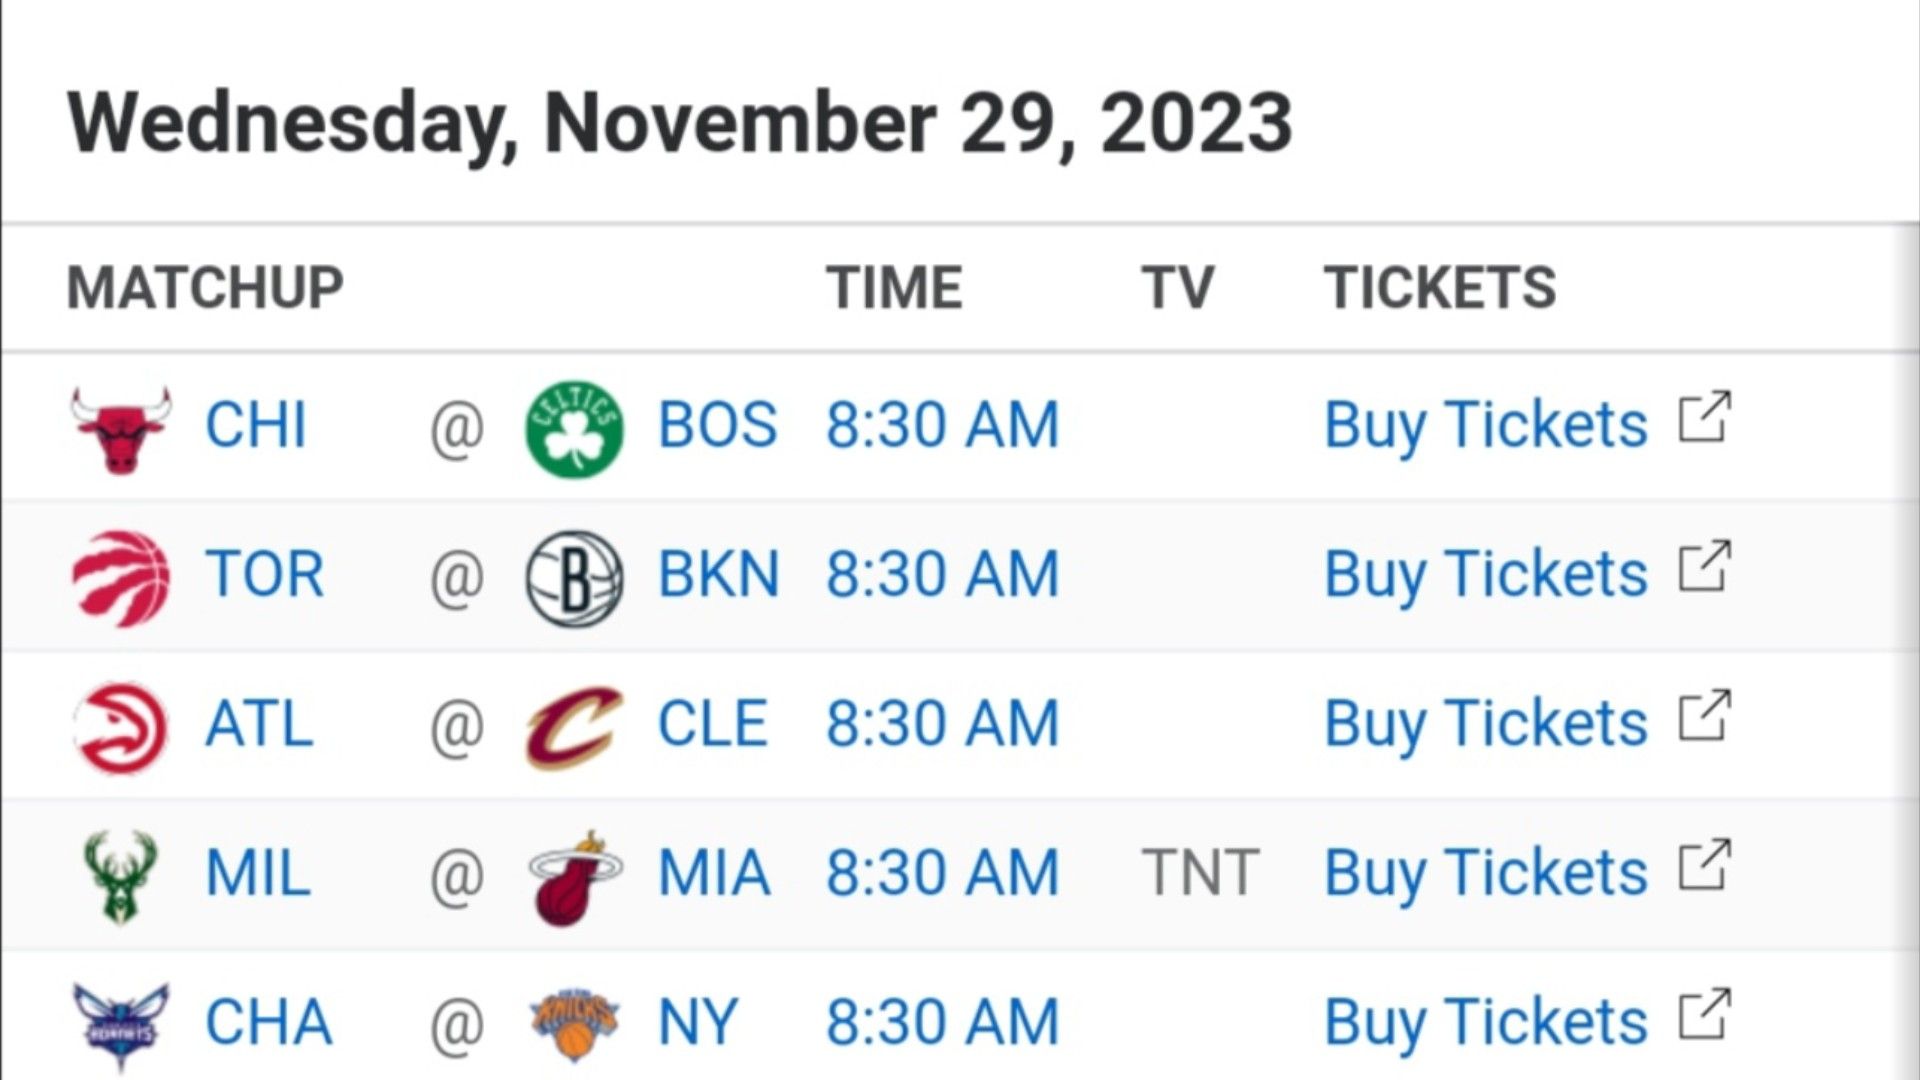The width and height of the screenshot is (1920, 1080).
Task: Buy Tickets for CHI at BOS
Action: [x=1485, y=426]
